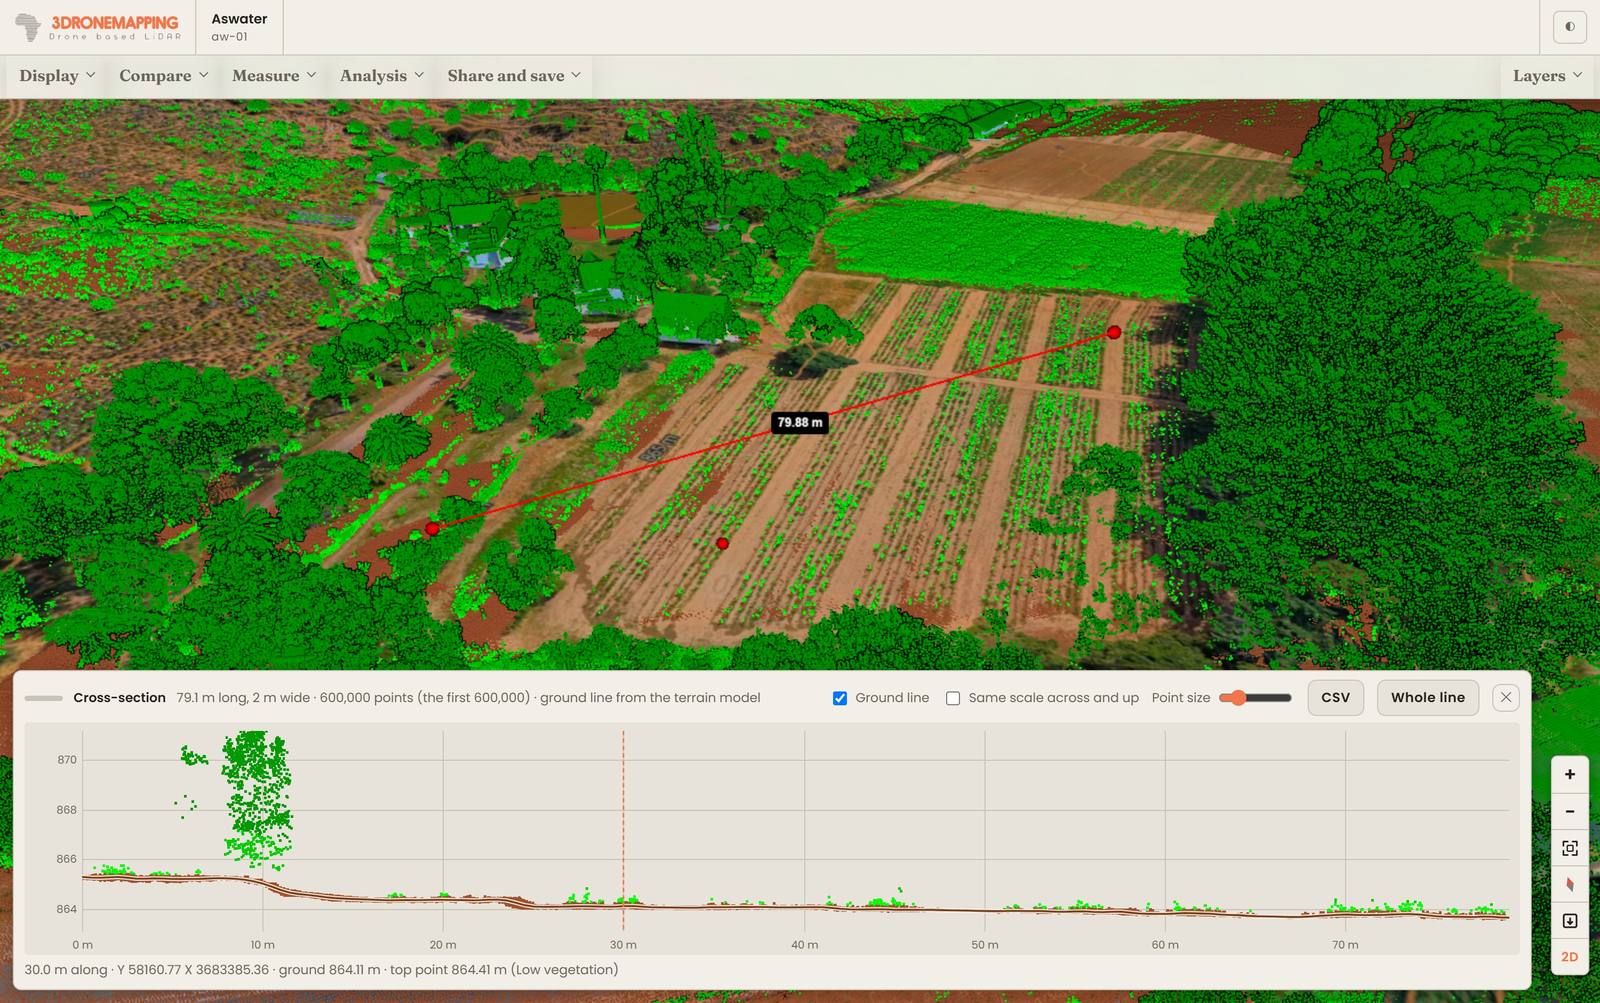Enable Same scale across and up

point(953,698)
